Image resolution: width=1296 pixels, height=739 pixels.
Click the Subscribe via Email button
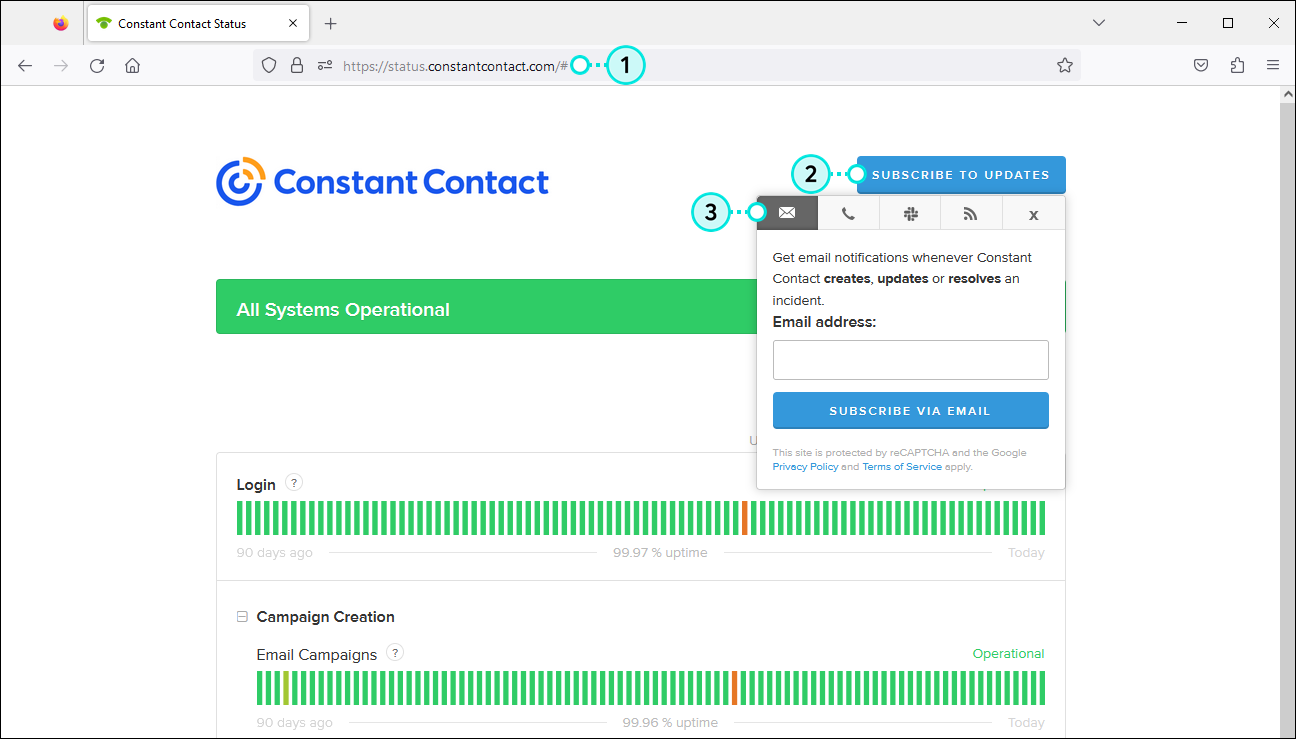pos(911,410)
